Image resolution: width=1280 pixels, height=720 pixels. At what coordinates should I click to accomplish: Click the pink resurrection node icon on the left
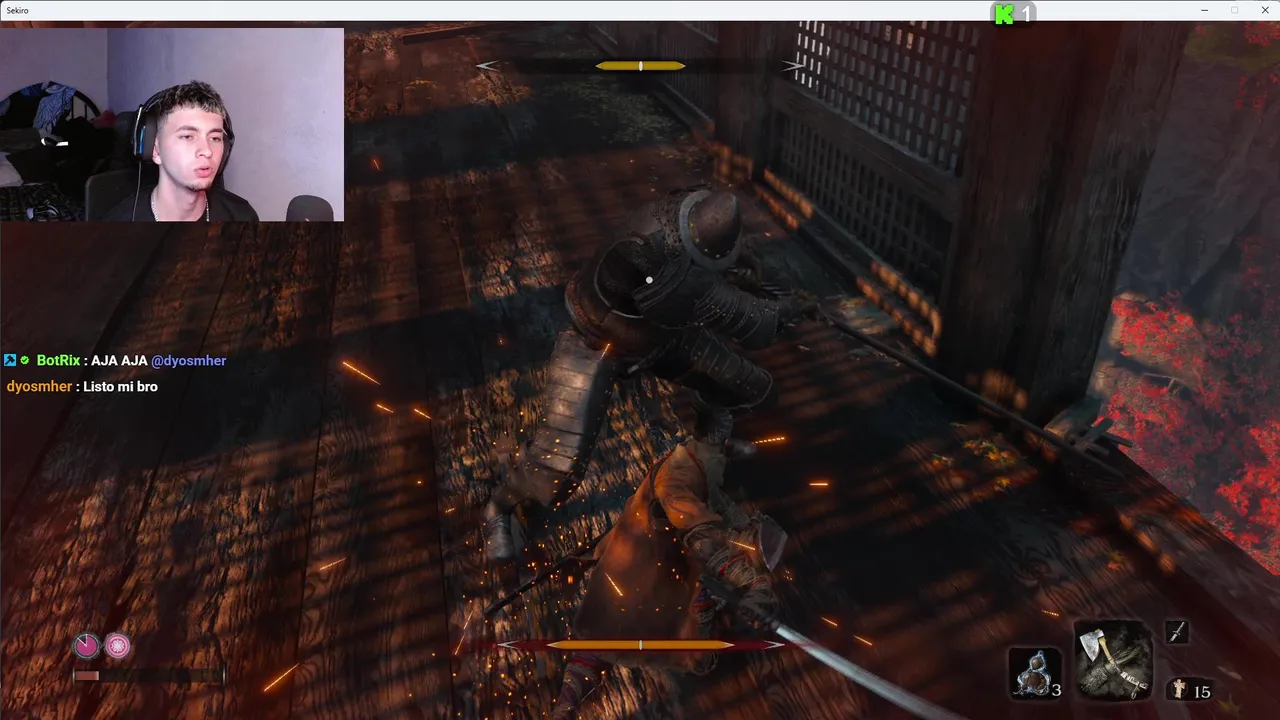(x=87, y=646)
